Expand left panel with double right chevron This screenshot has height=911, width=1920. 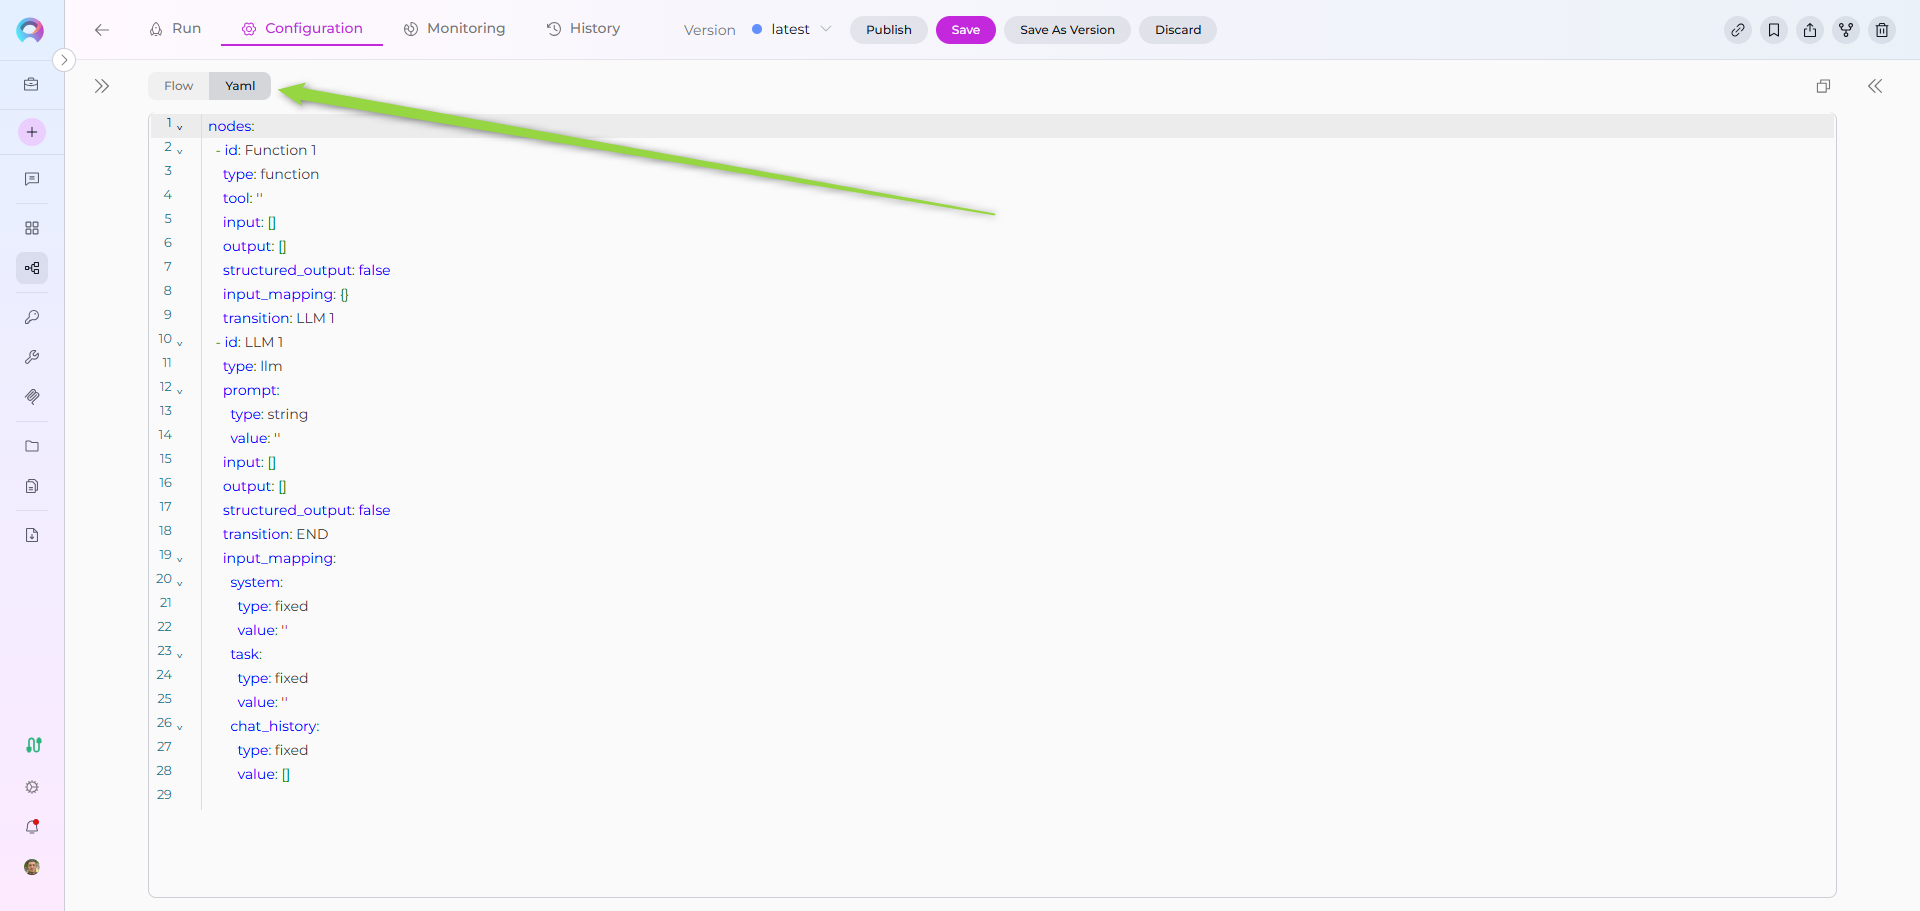pos(102,86)
